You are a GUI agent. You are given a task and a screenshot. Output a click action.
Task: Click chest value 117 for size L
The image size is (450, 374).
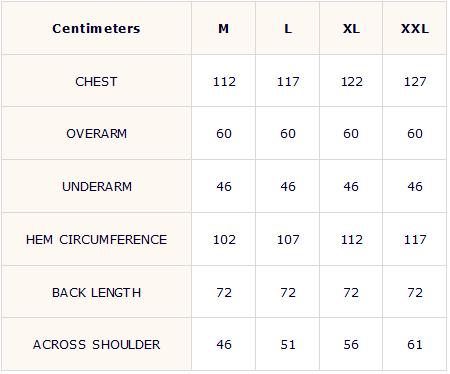288,82
